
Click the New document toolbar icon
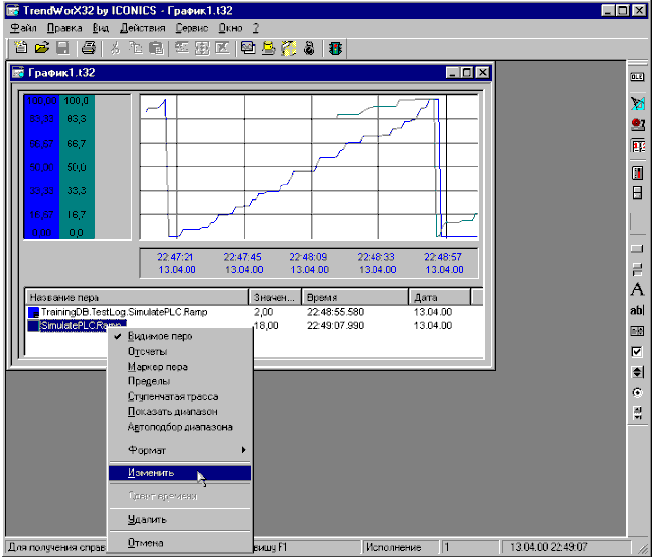click(20, 48)
